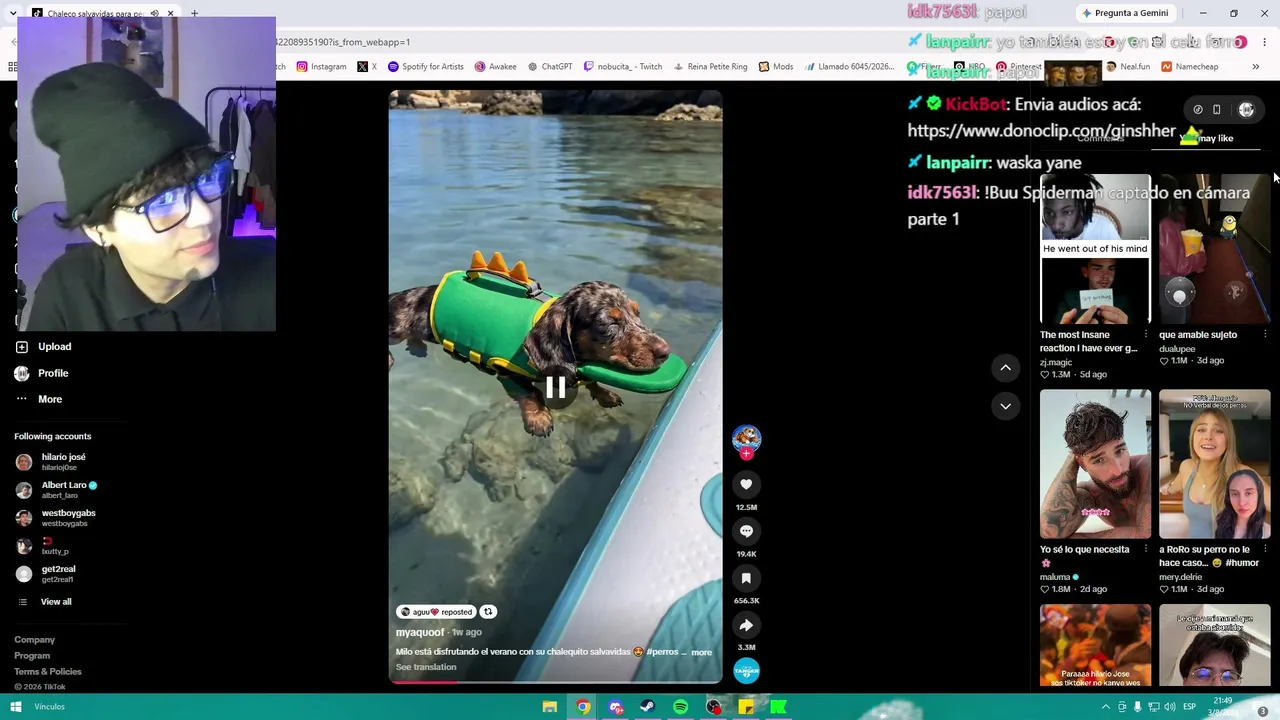Screen dimensions: 1280x720
Task: Open File Explorer from the taskbar
Action: point(549,707)
